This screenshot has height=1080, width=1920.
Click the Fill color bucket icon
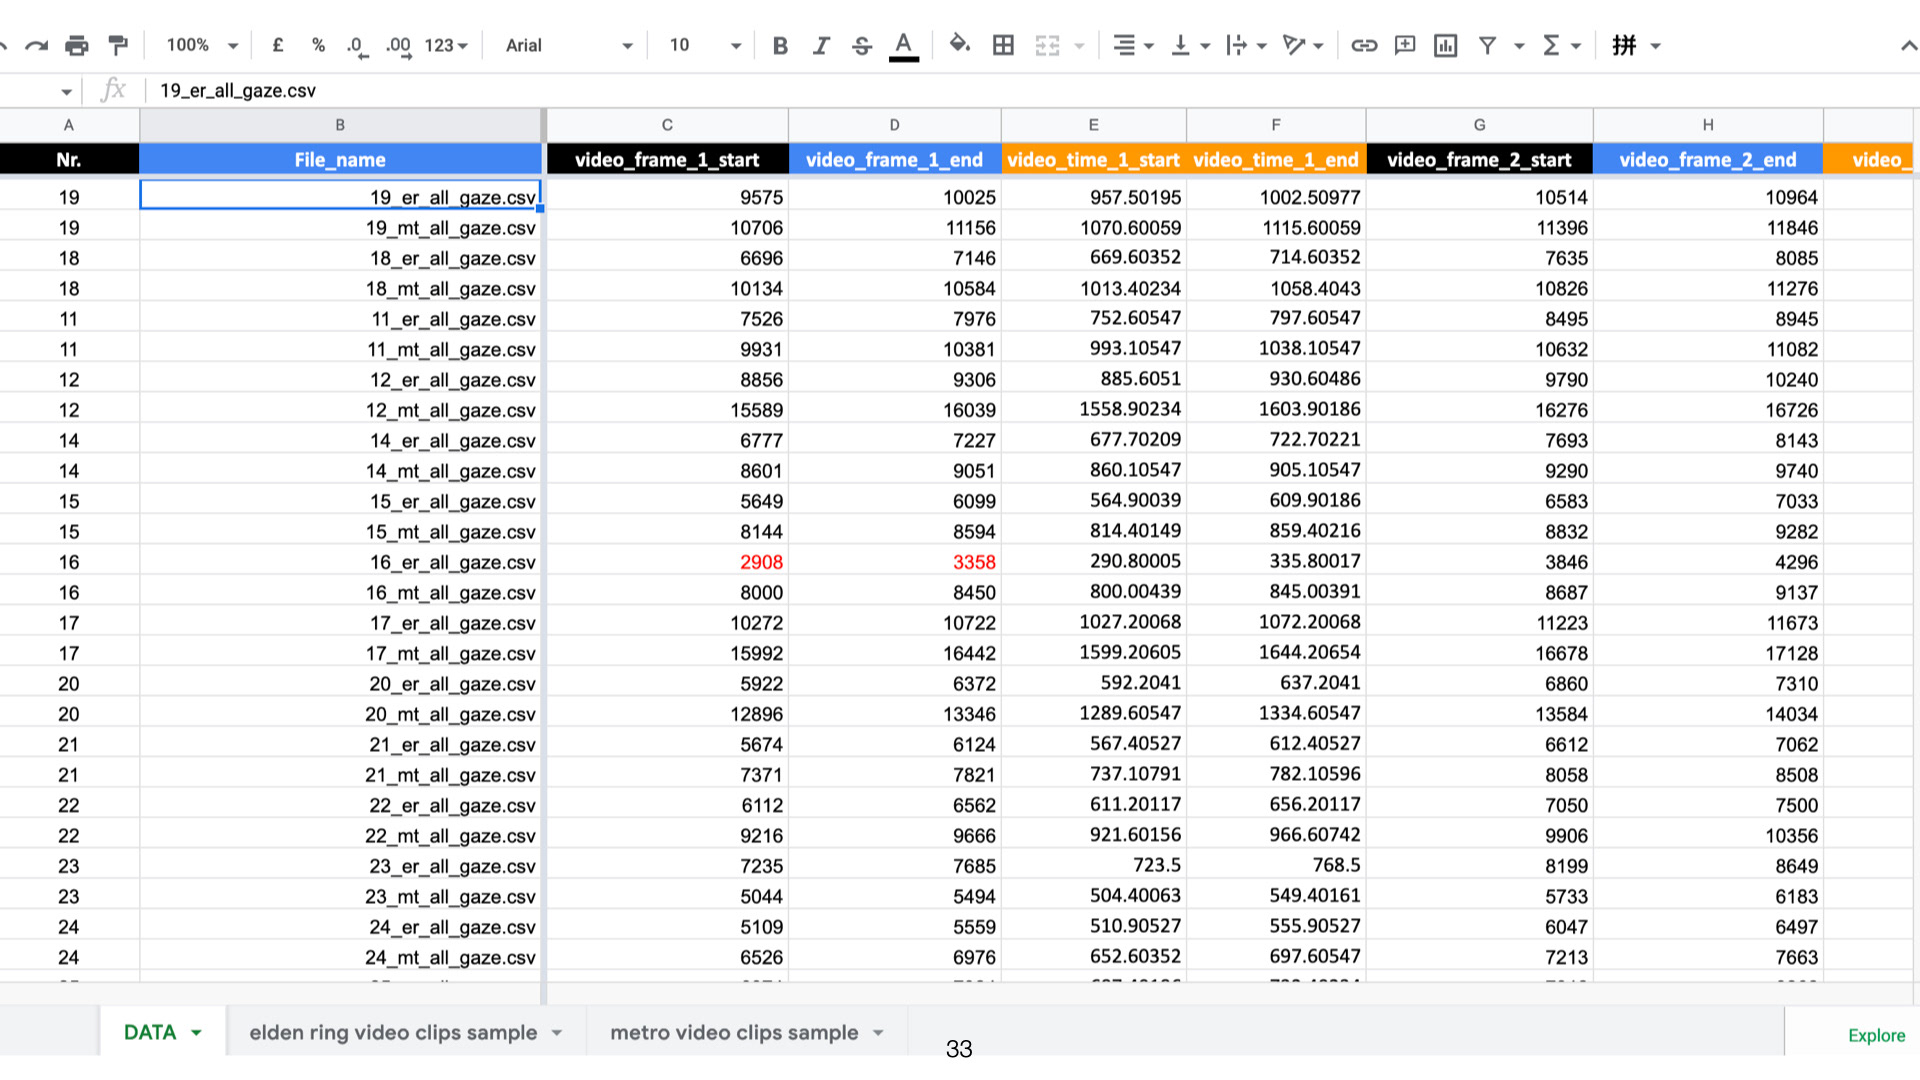[x=959, y=45]
